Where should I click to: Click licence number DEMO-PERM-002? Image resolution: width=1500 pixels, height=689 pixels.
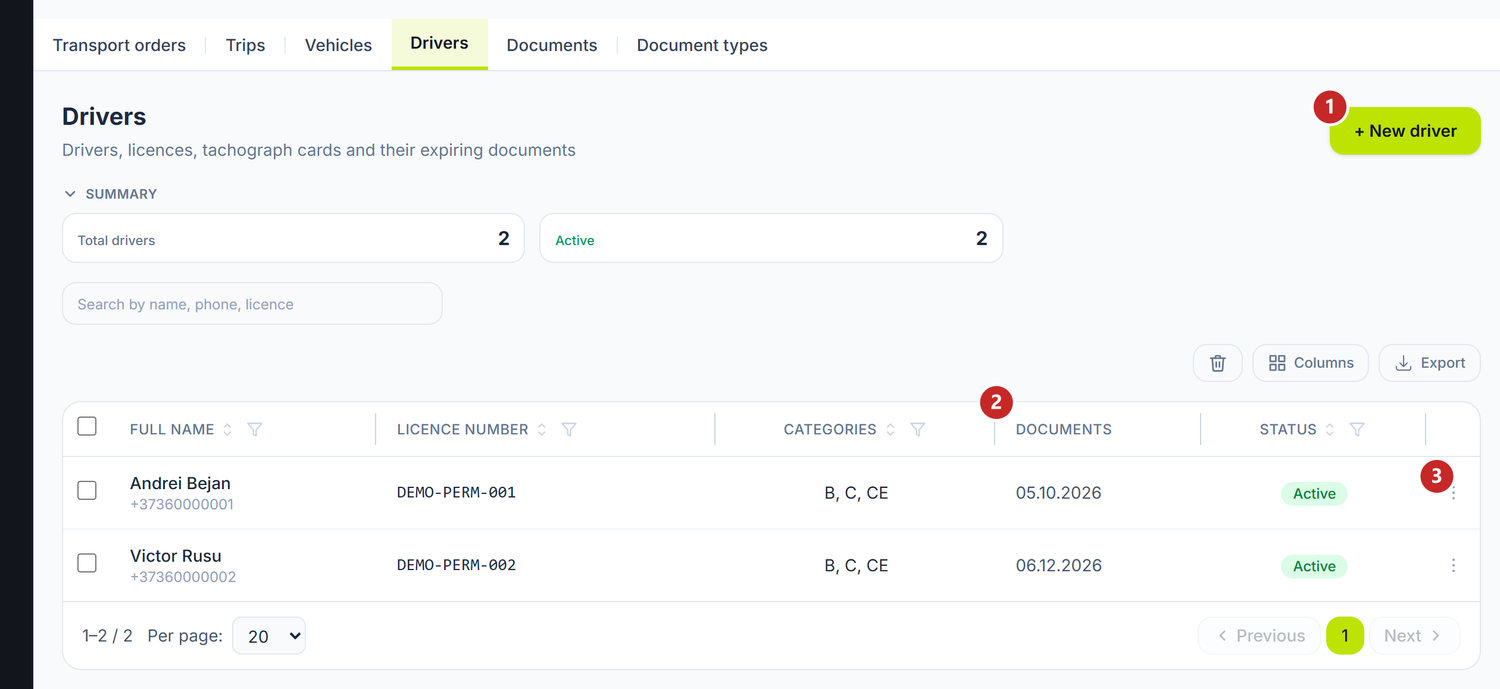tap(456, 565)
